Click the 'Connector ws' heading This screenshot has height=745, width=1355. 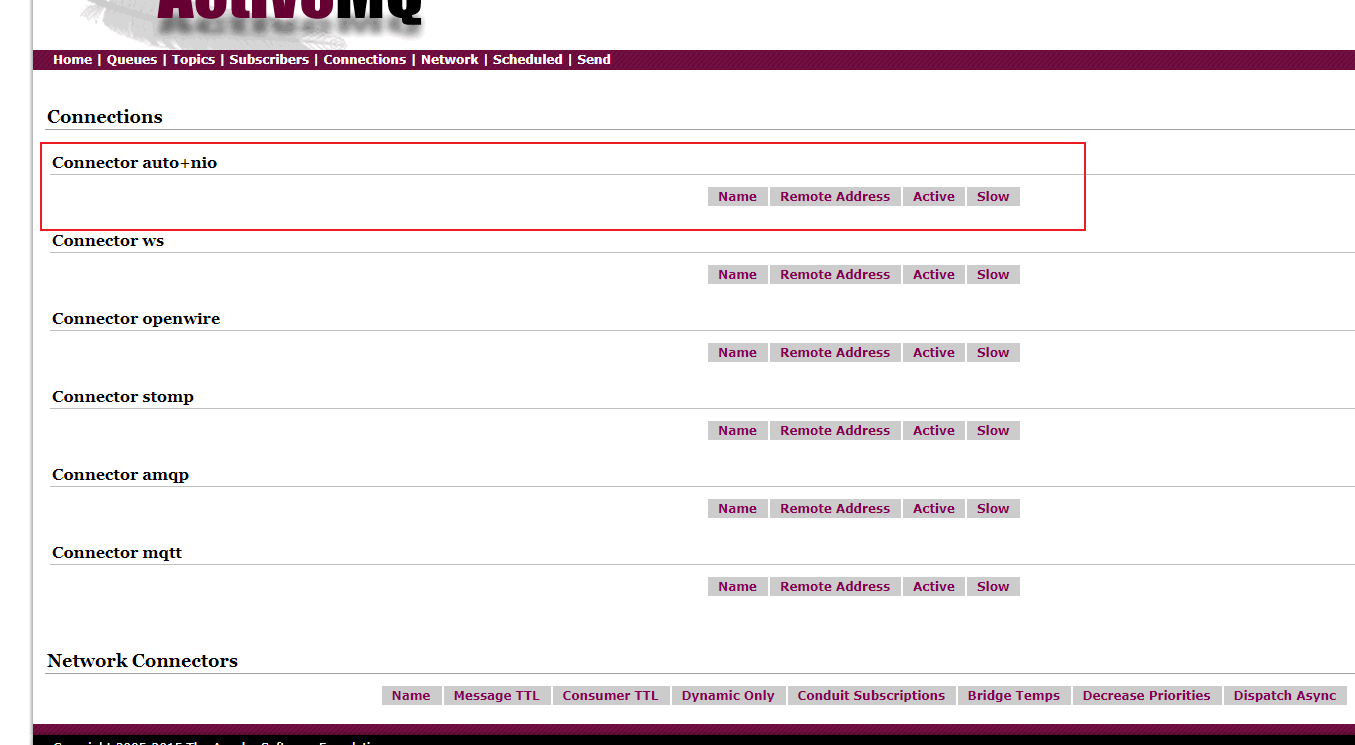pos(108,241)
